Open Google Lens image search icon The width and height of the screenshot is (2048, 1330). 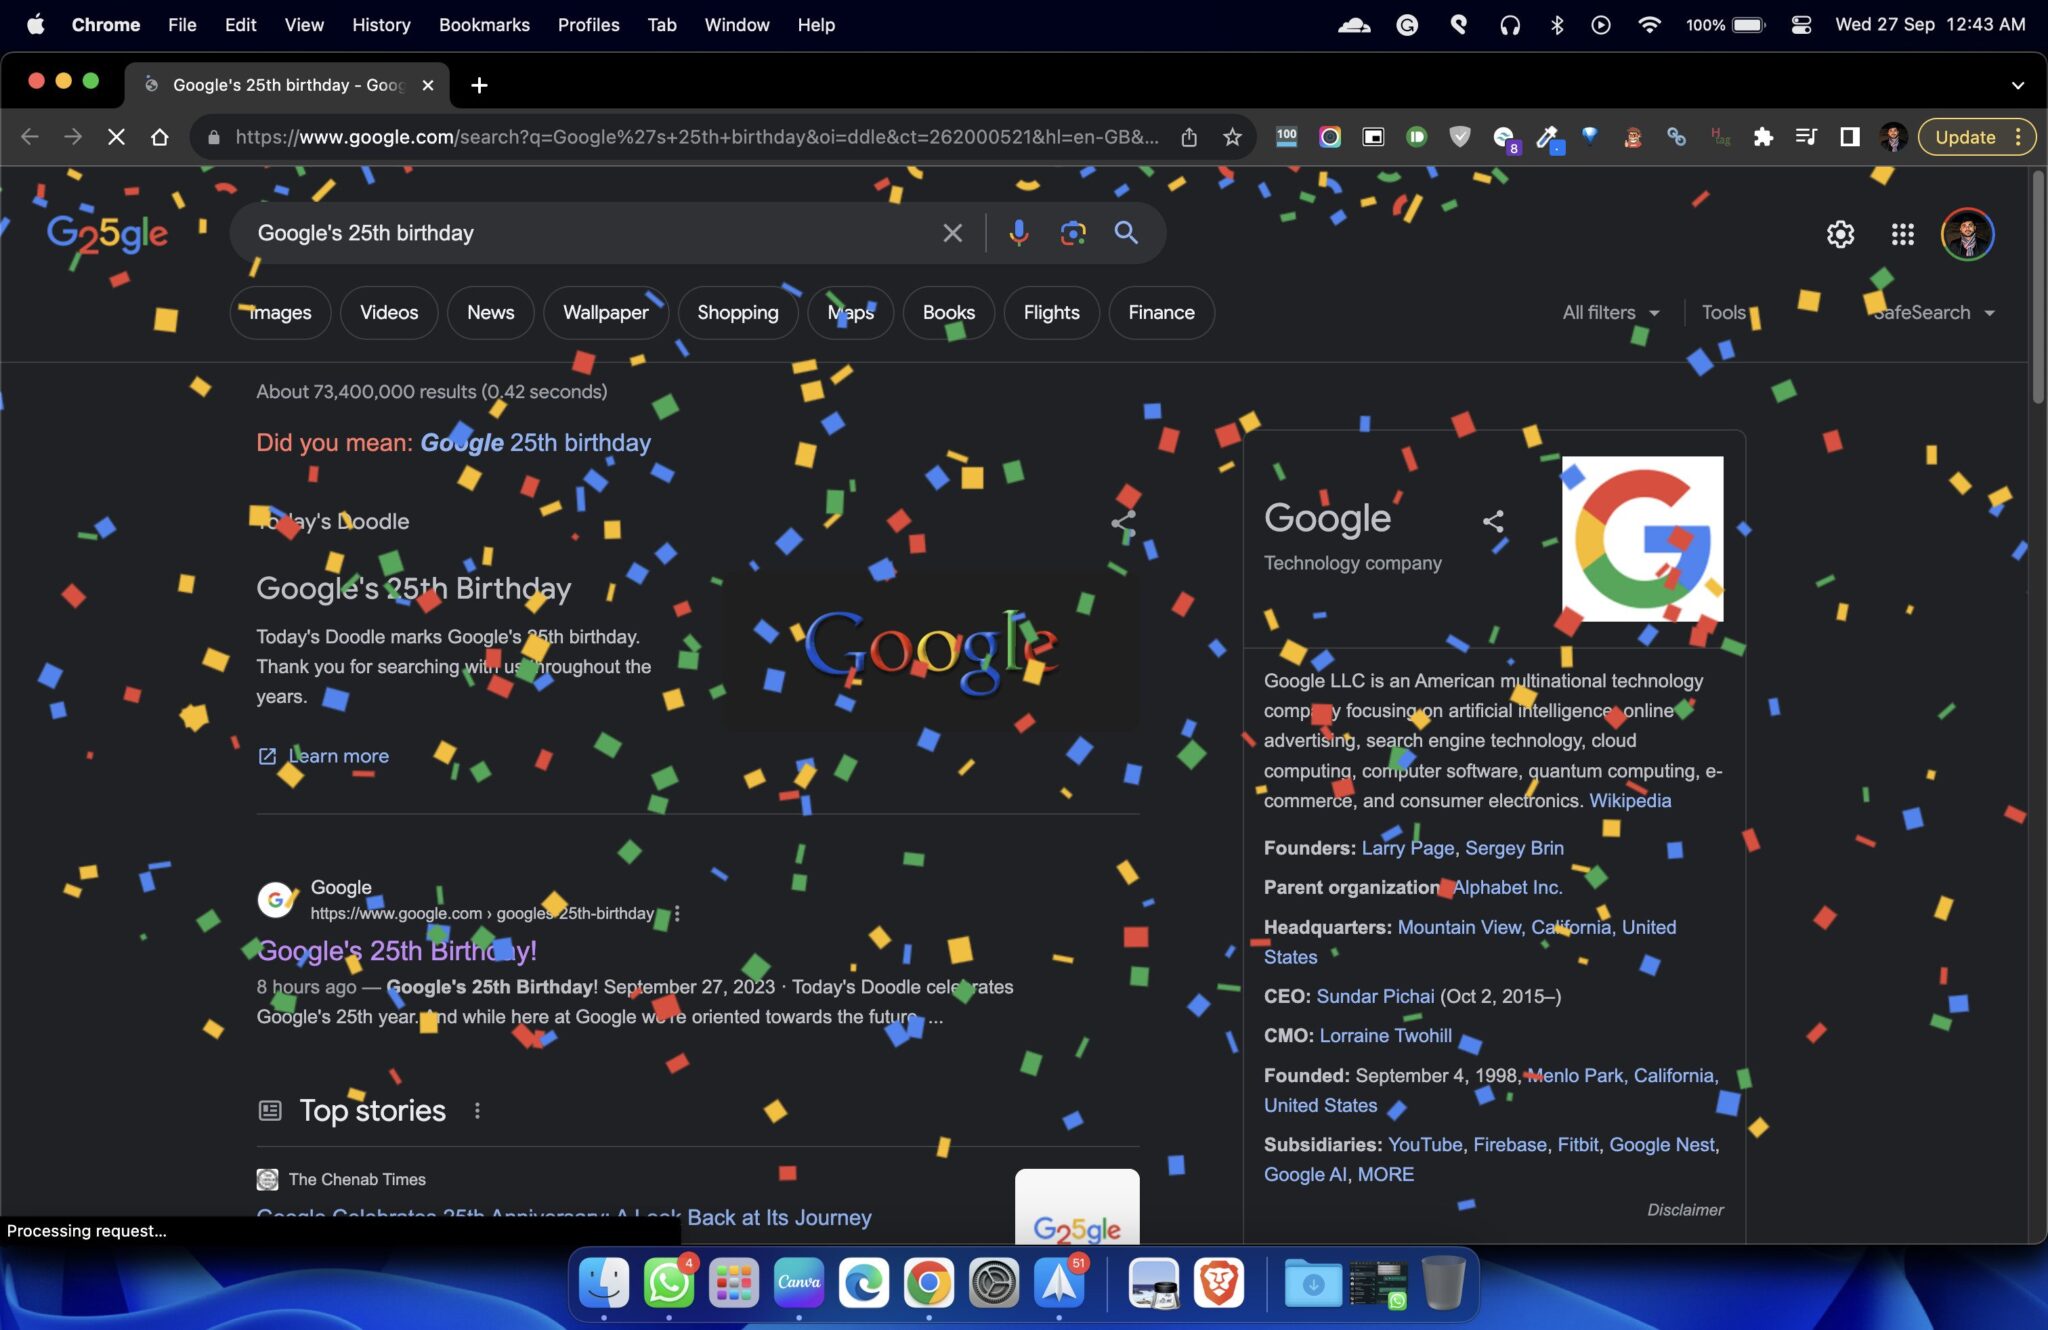[x=1073, y=233]
